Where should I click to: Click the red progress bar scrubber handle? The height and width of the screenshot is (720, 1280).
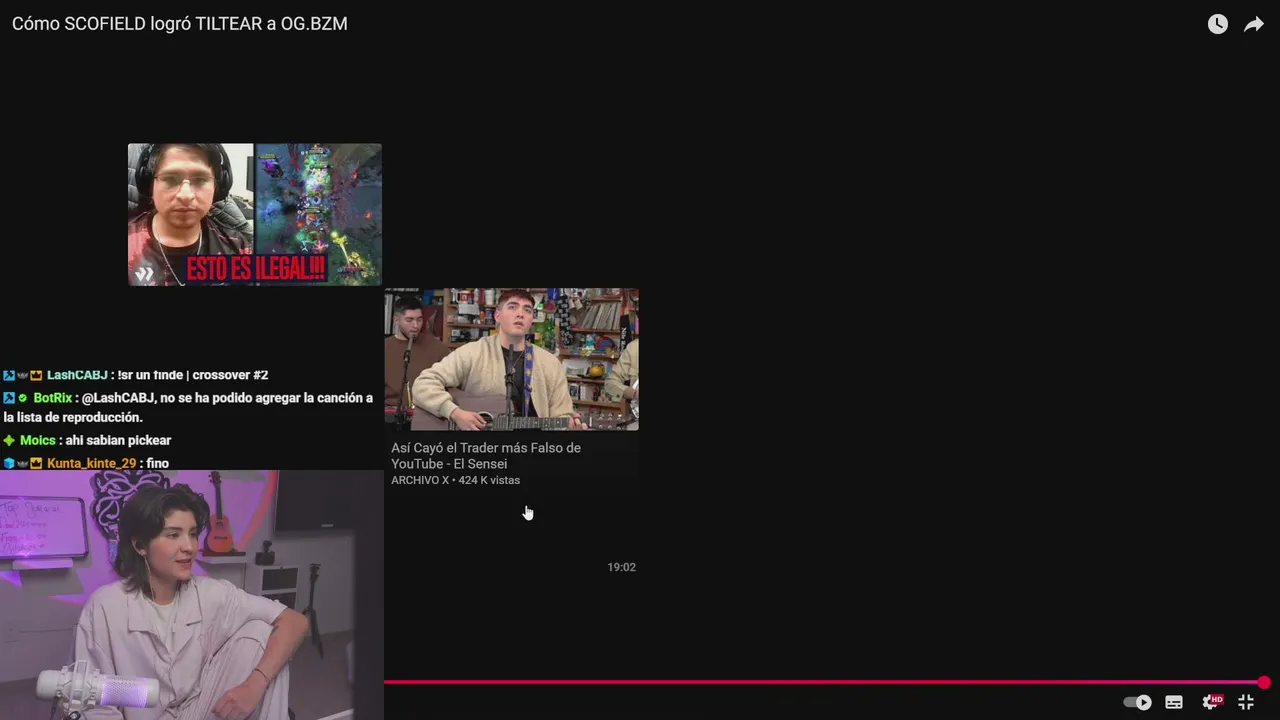click(1264, 682)
